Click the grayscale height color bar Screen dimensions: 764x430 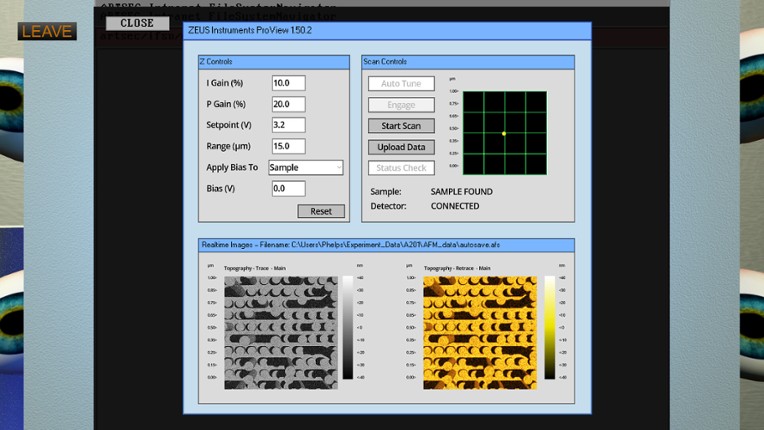348,328
